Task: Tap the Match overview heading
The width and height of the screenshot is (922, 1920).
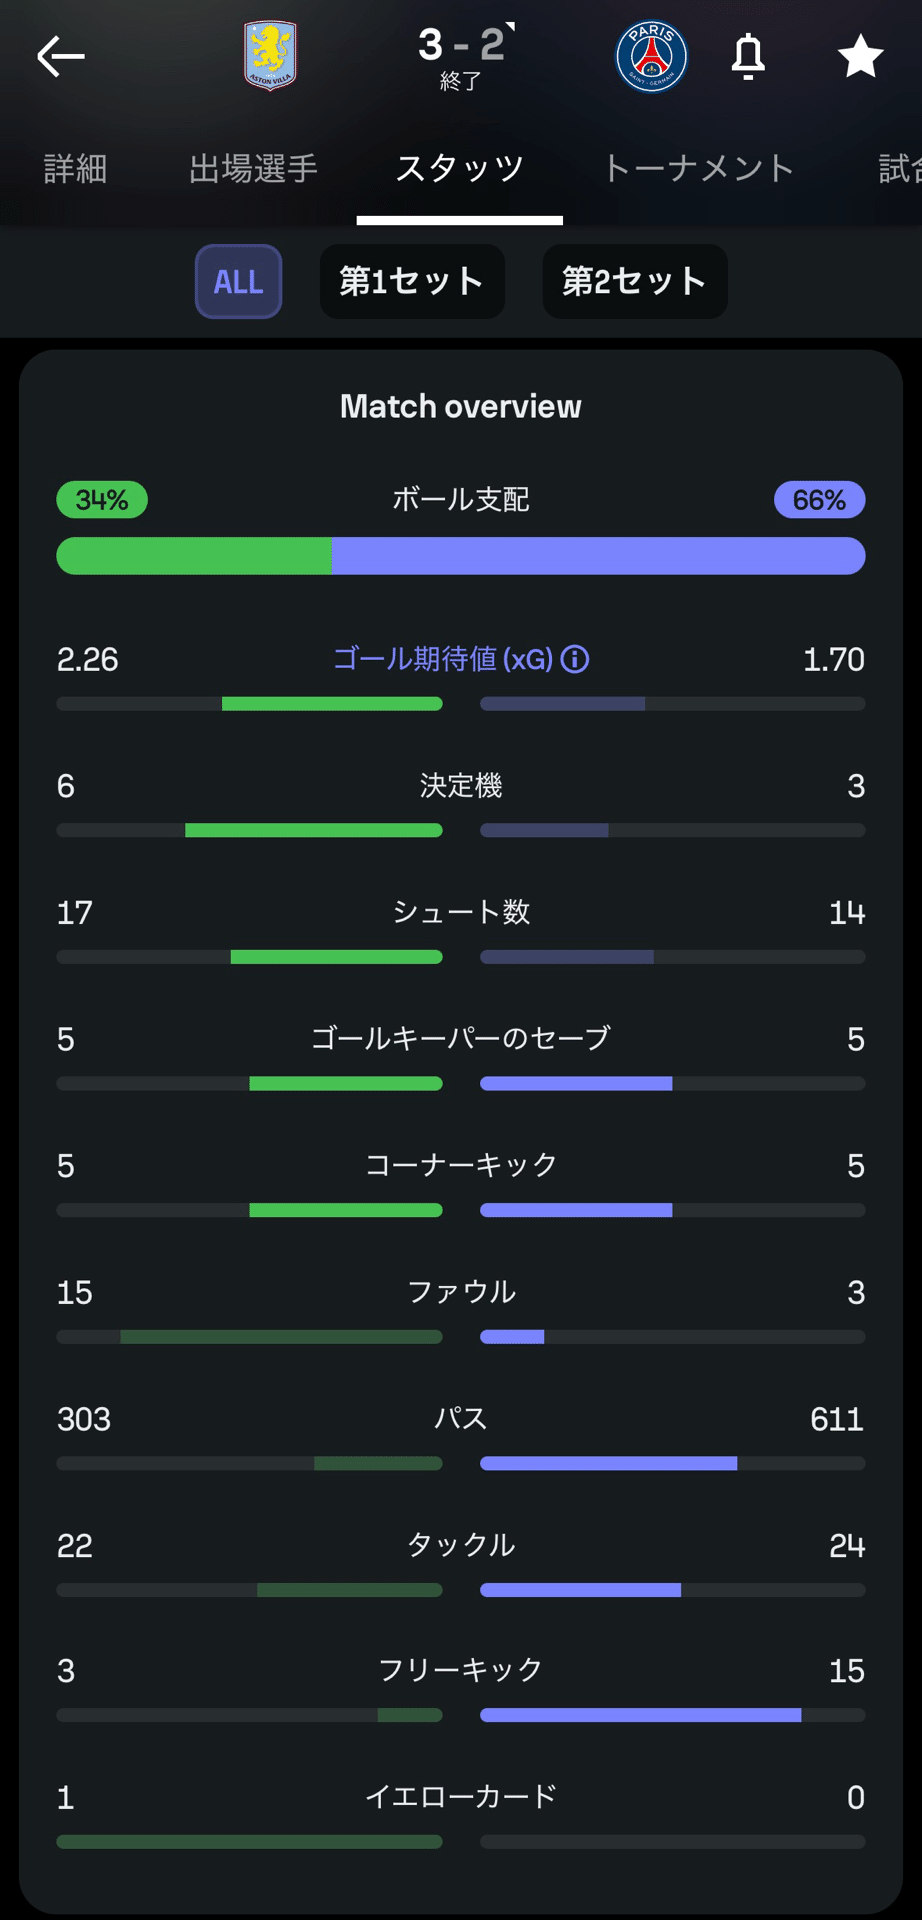Action: tap(461, 406)
